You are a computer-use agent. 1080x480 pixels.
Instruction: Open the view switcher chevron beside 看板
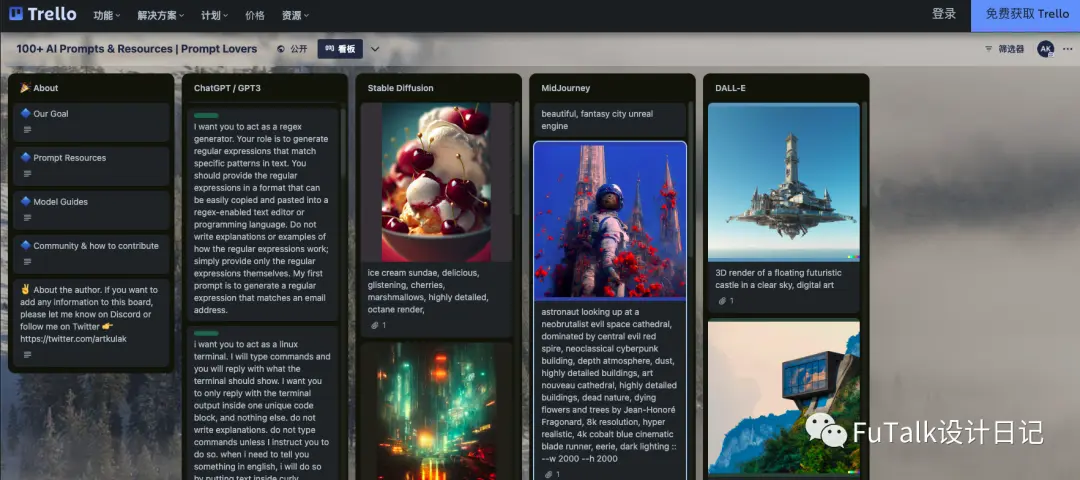[x=375, y=49]
